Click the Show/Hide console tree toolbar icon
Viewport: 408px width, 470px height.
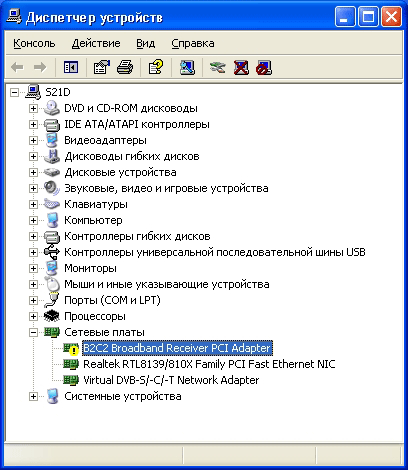pos(71,67)
